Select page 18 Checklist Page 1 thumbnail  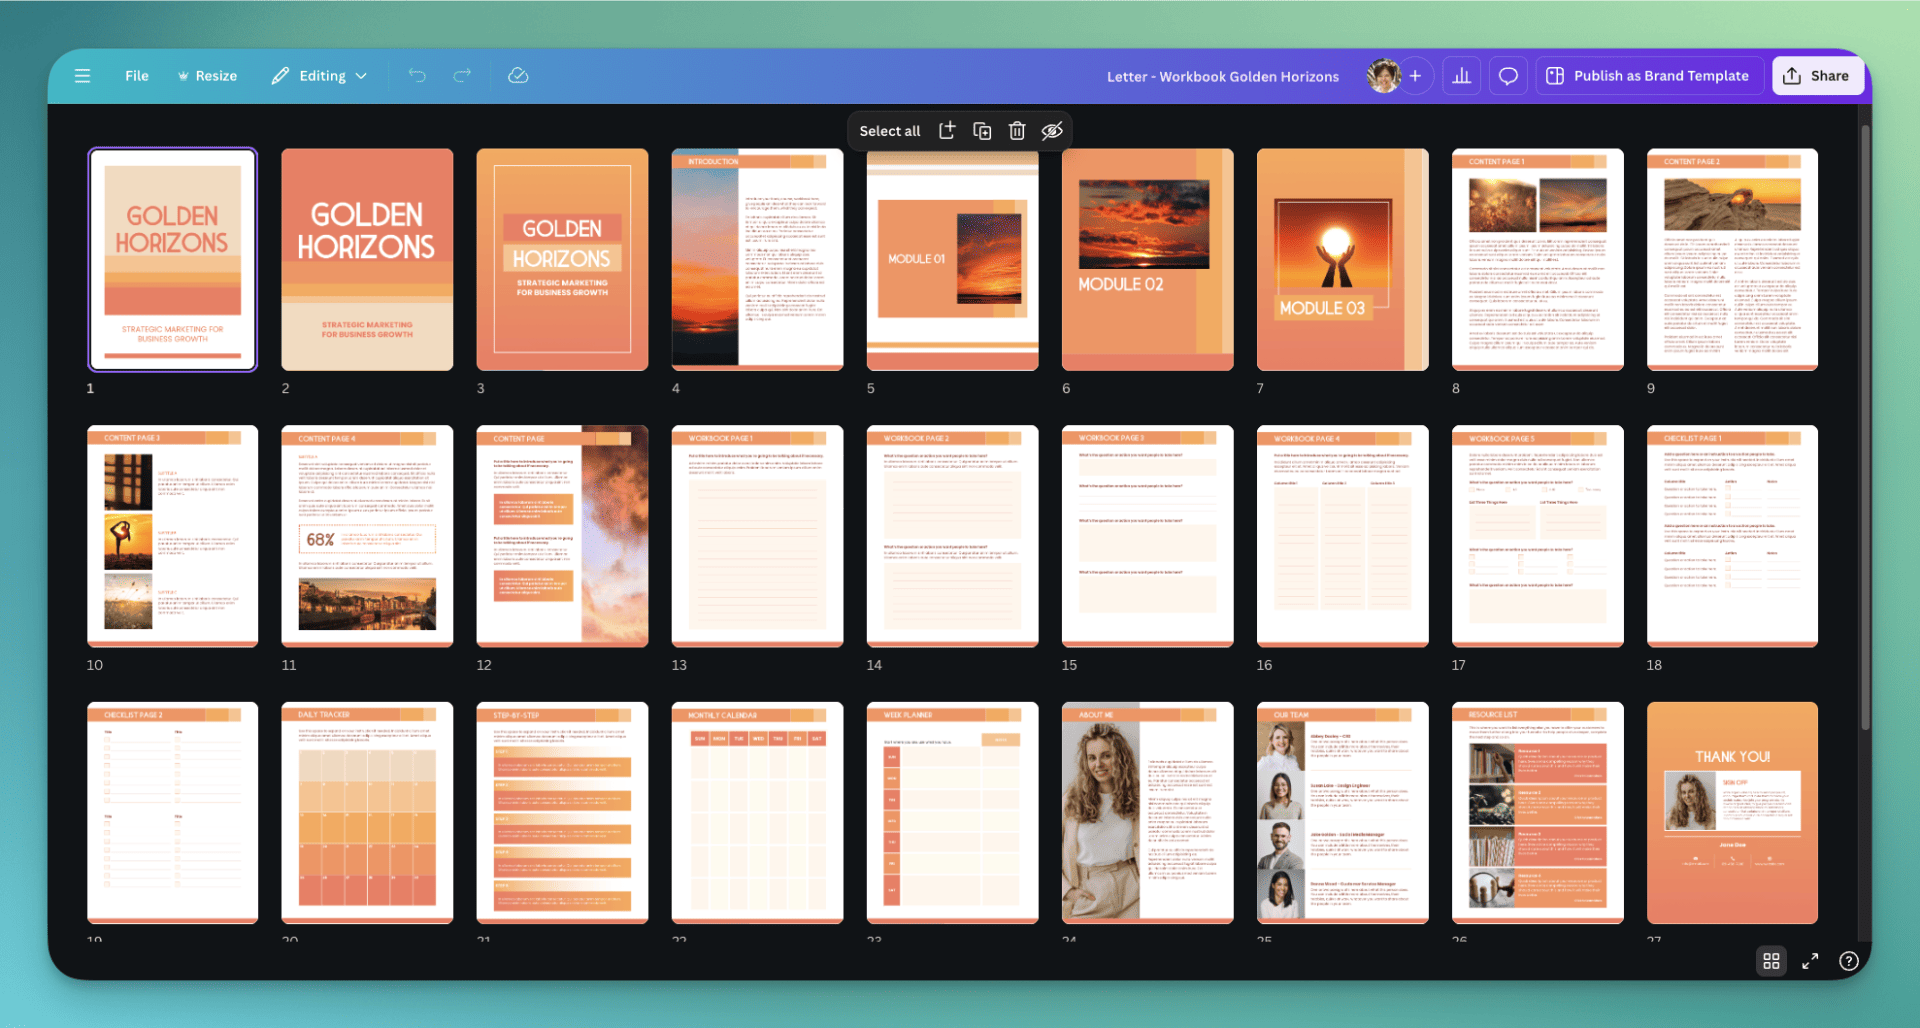coord(1732,536)
